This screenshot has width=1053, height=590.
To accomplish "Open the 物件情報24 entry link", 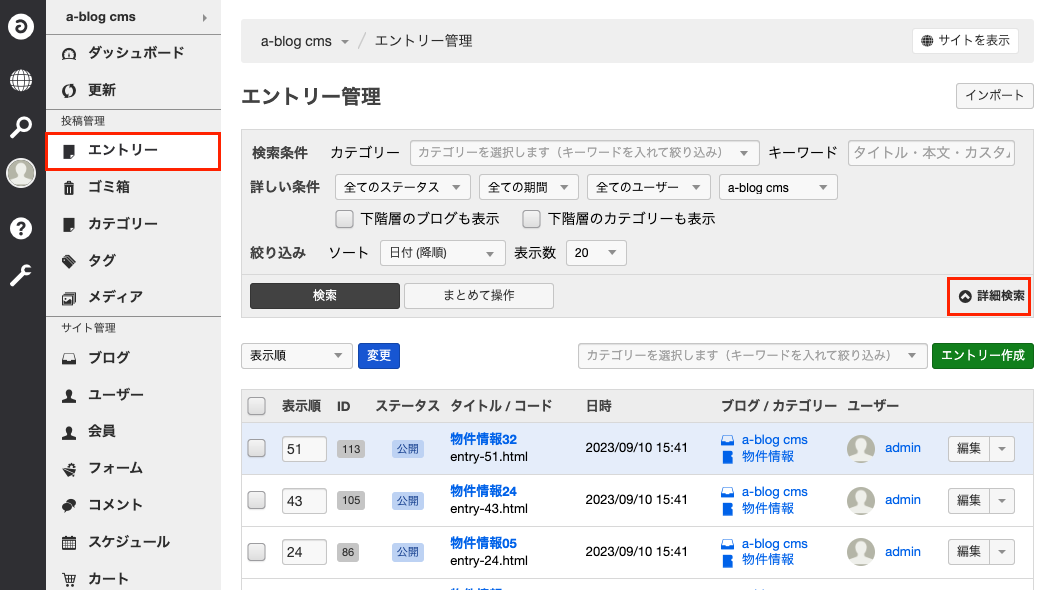I will 483,491.
